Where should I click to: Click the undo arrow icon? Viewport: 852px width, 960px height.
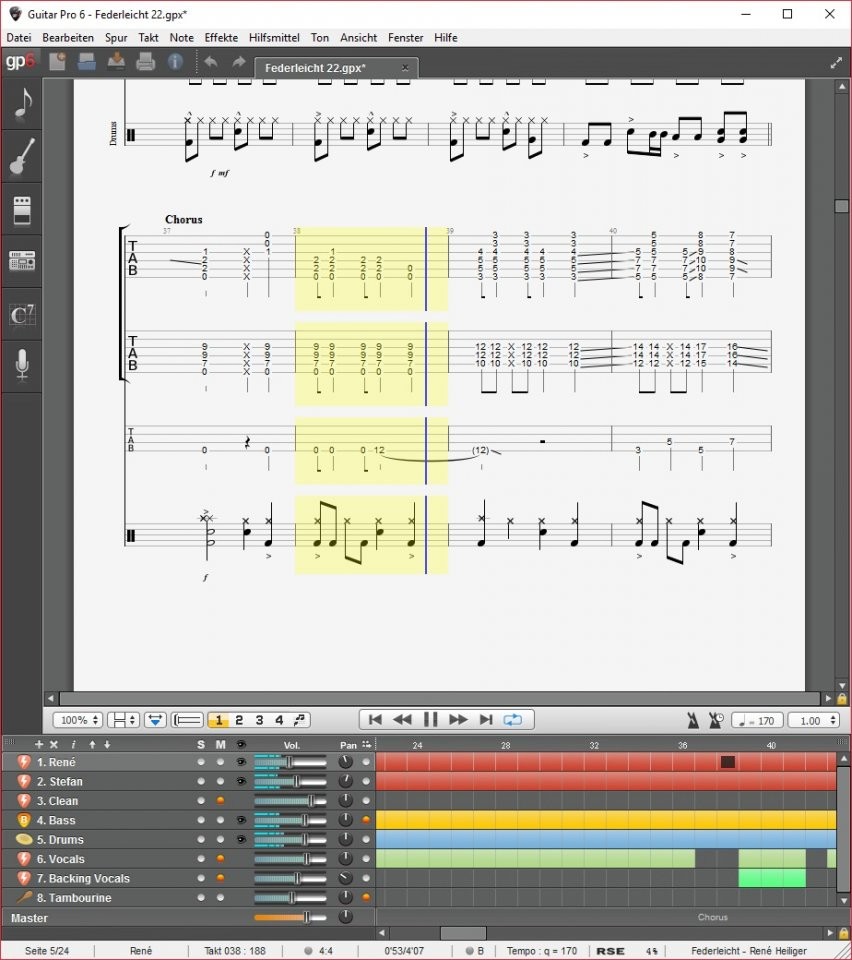[x=211, y=62]
